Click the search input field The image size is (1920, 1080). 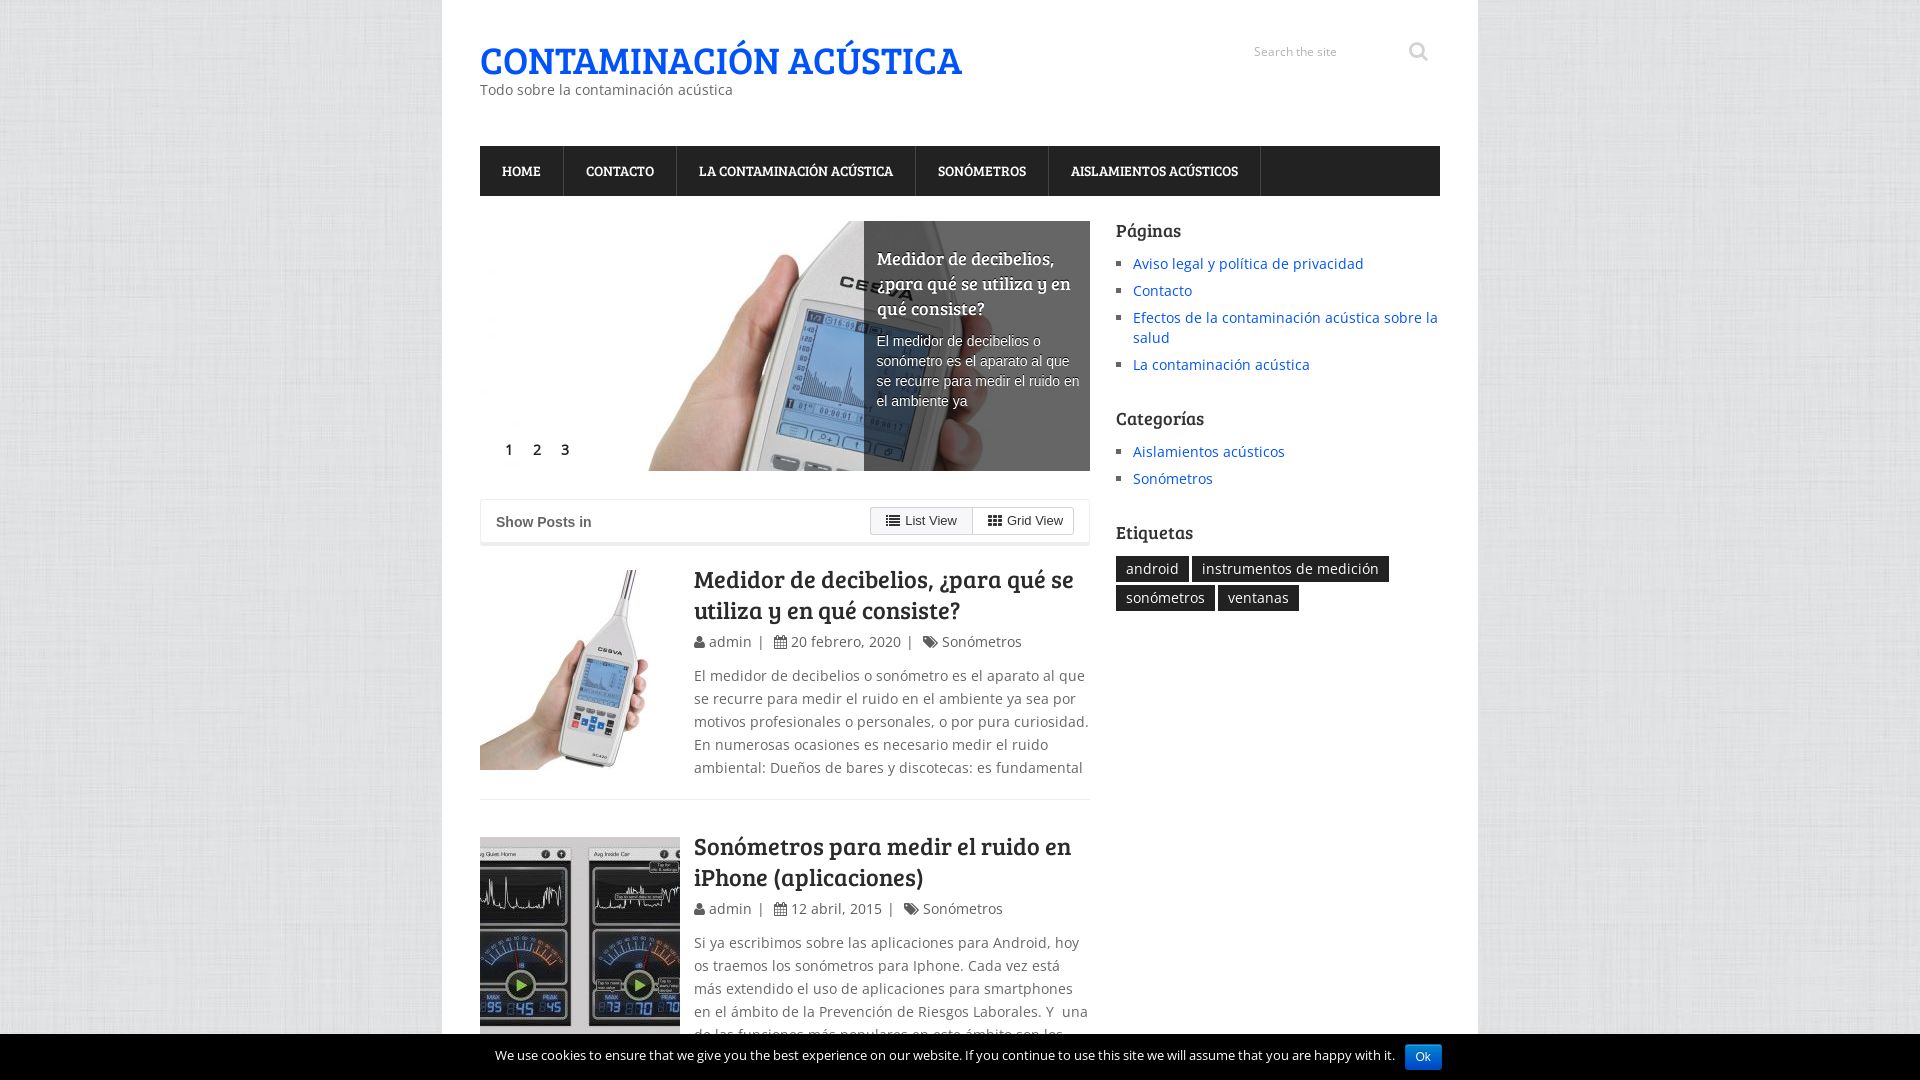(1321, 50)
